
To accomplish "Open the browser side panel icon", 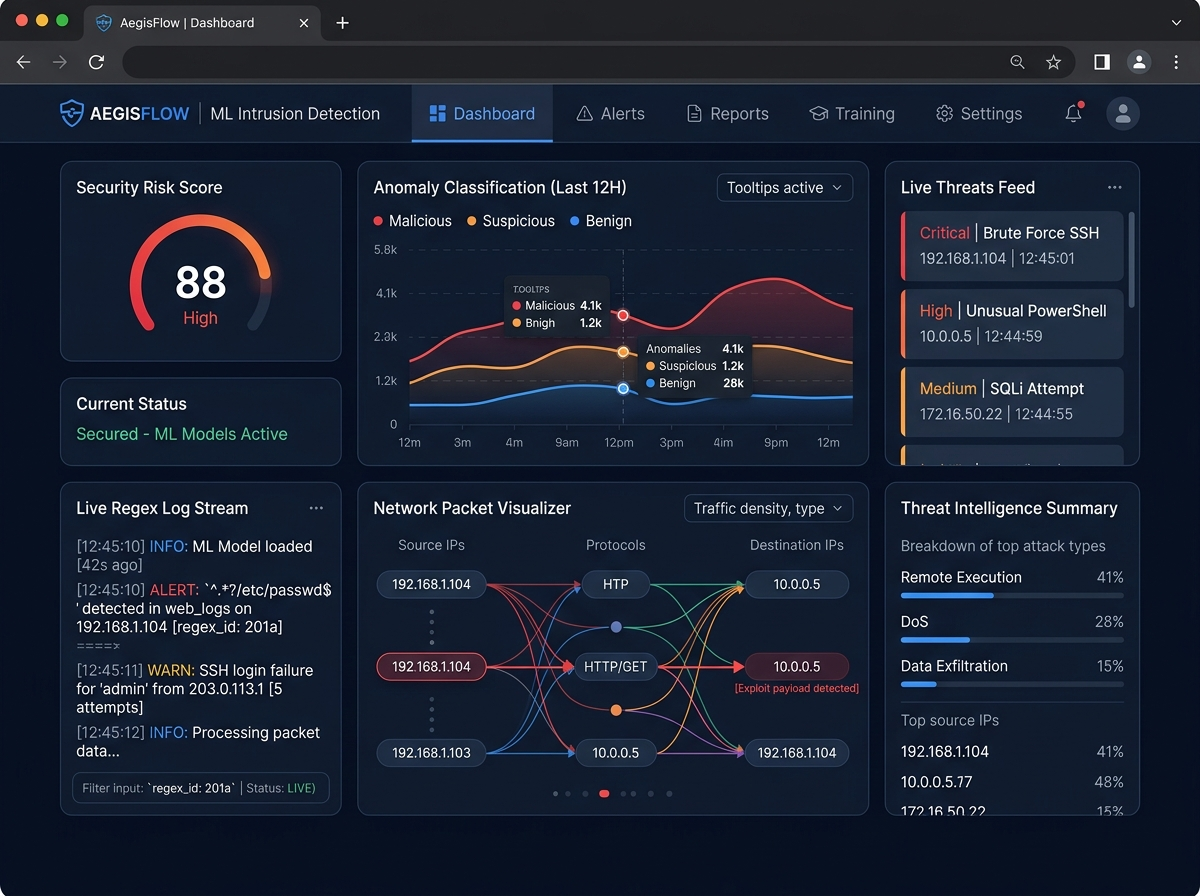I will tap(1102, 62).
